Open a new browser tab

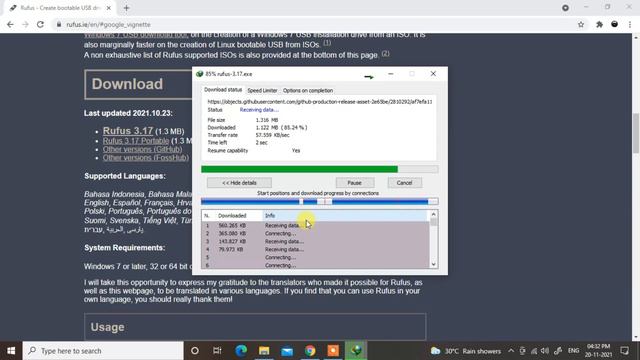click(126, 8)
